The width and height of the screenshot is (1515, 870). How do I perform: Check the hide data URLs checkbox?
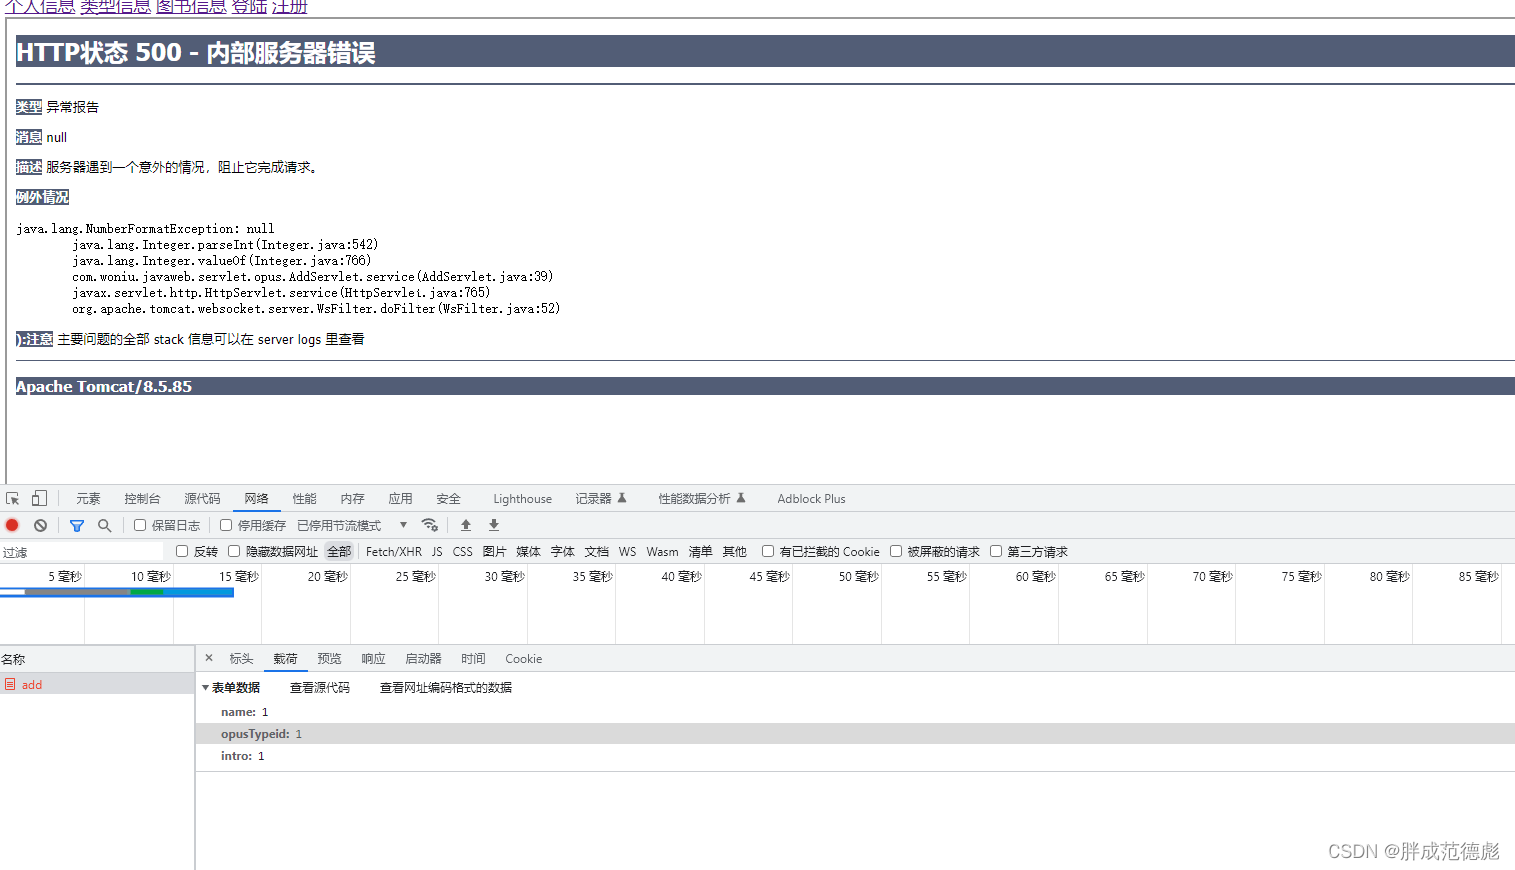click(234, 551)
